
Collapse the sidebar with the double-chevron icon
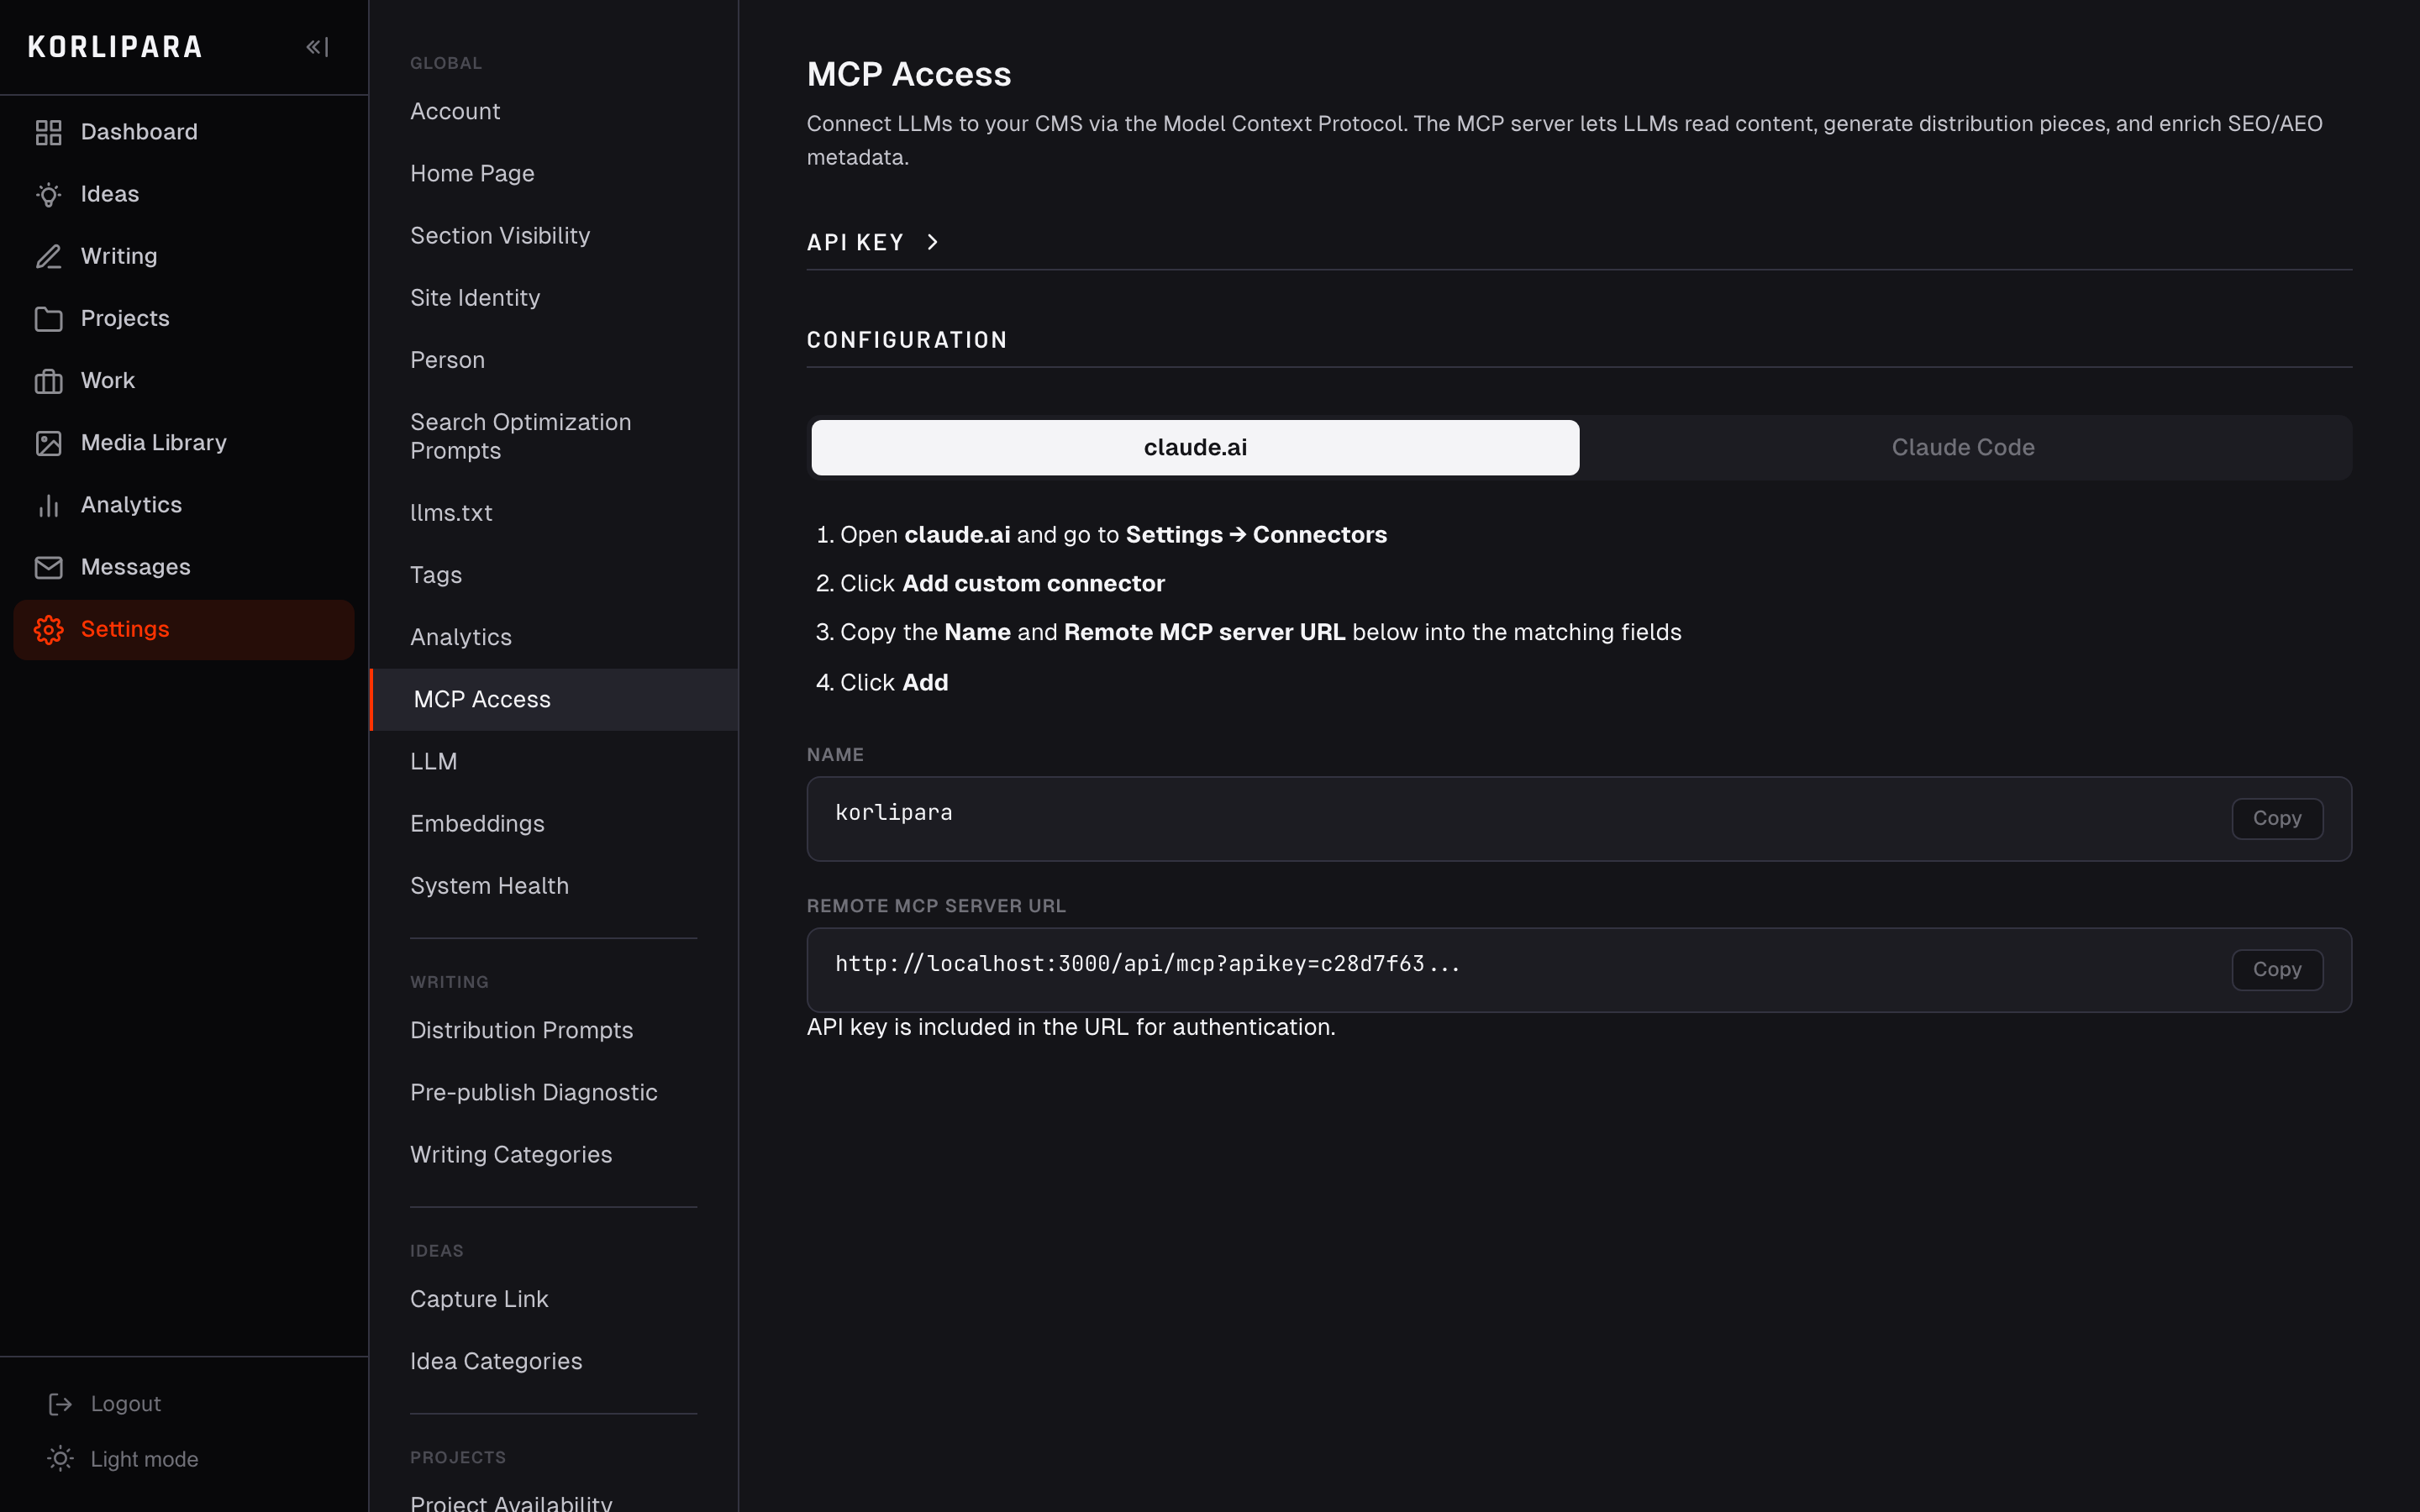[x=317, y=47]
